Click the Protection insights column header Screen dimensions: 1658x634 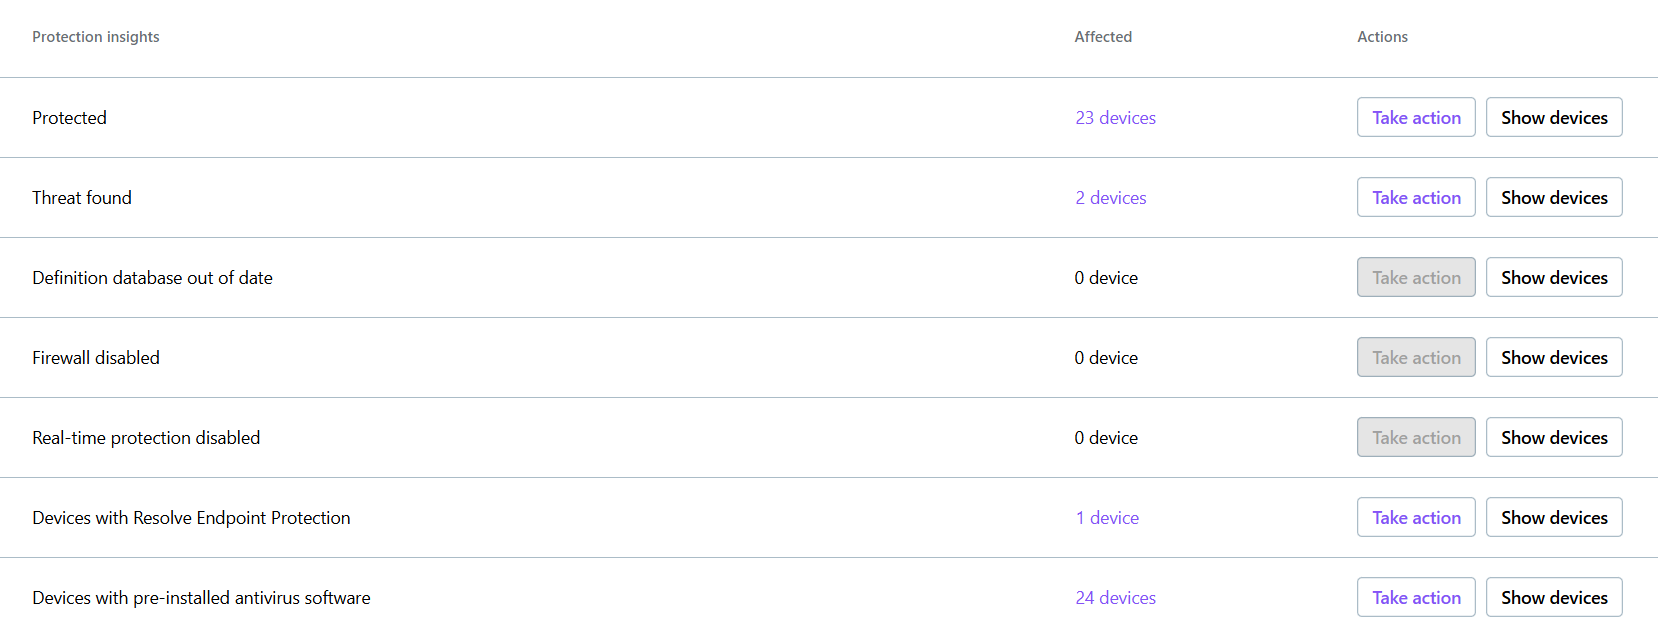coord(96,37)
